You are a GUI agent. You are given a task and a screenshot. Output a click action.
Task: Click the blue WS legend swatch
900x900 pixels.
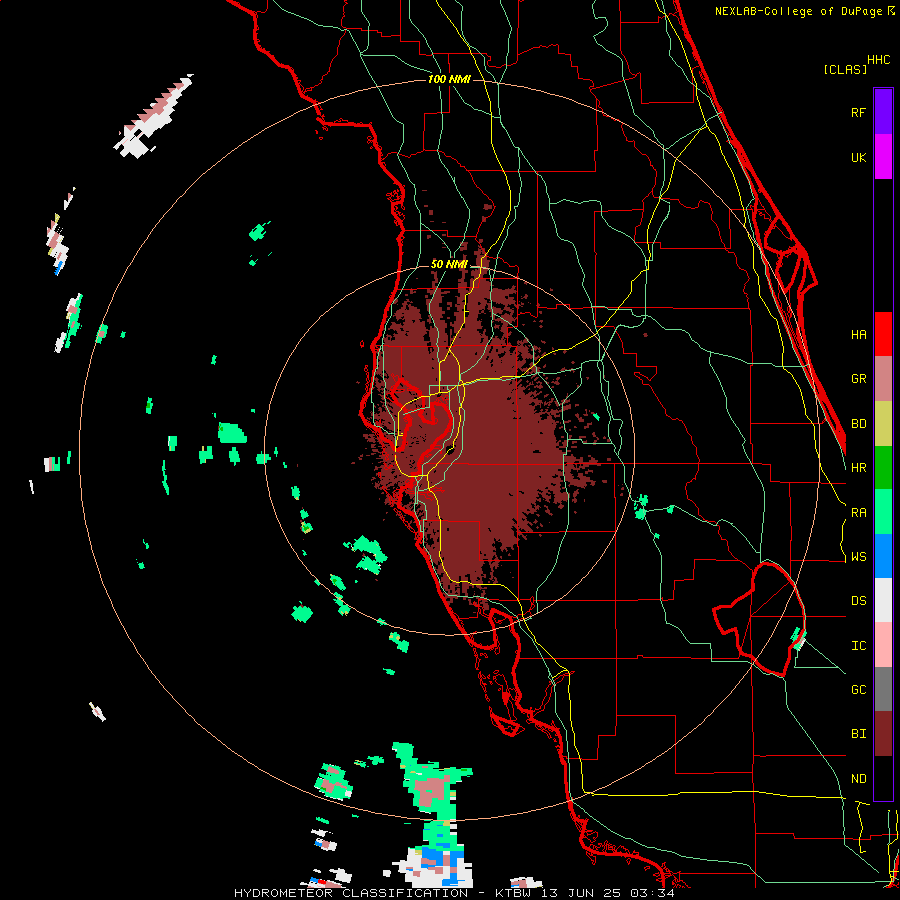coord(883,556)
